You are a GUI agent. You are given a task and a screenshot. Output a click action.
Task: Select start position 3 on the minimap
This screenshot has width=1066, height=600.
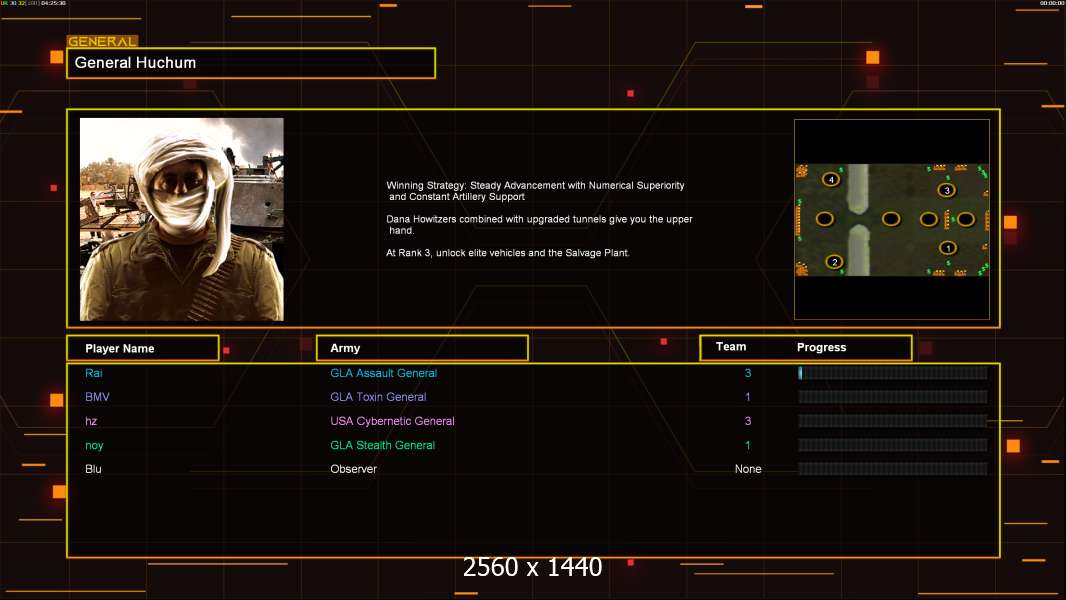tap(947, 190)
